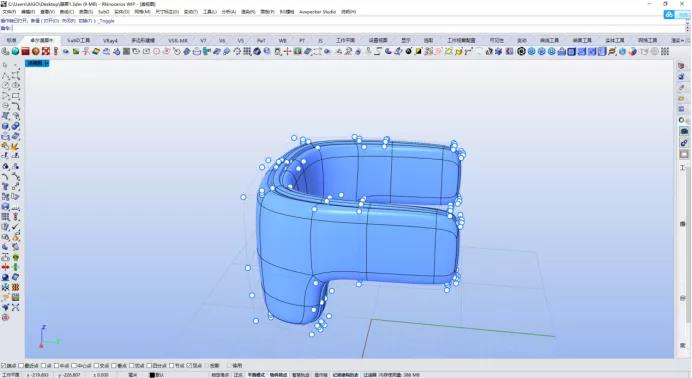The height and width of the screenshot is (378, 692).
Task: Switch to the VRay4 toolbar tab
Action: point(110,41)
